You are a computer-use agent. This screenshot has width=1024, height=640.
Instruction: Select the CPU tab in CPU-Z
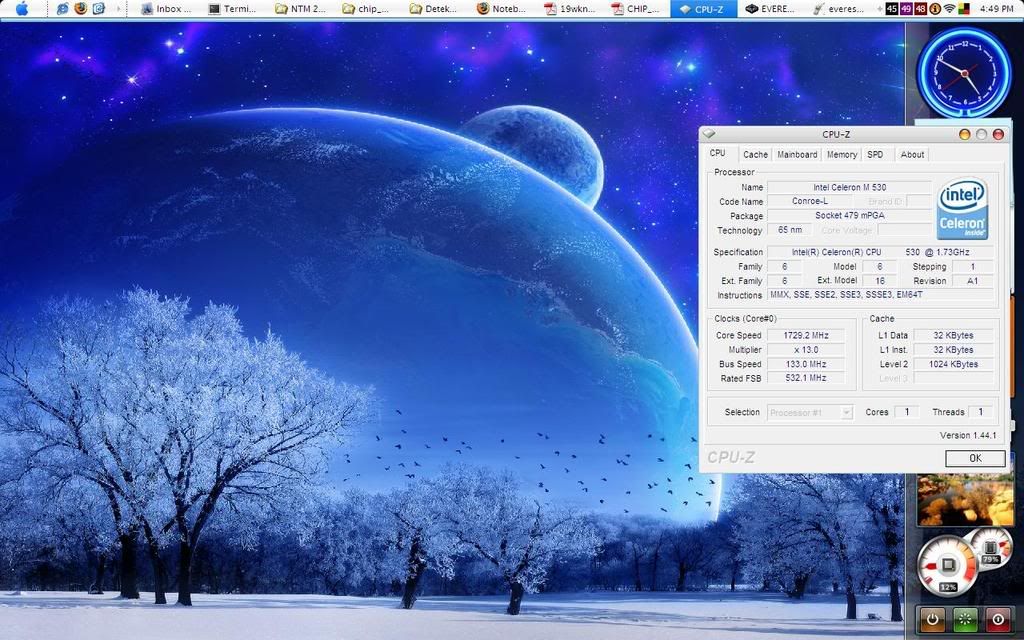718,153
